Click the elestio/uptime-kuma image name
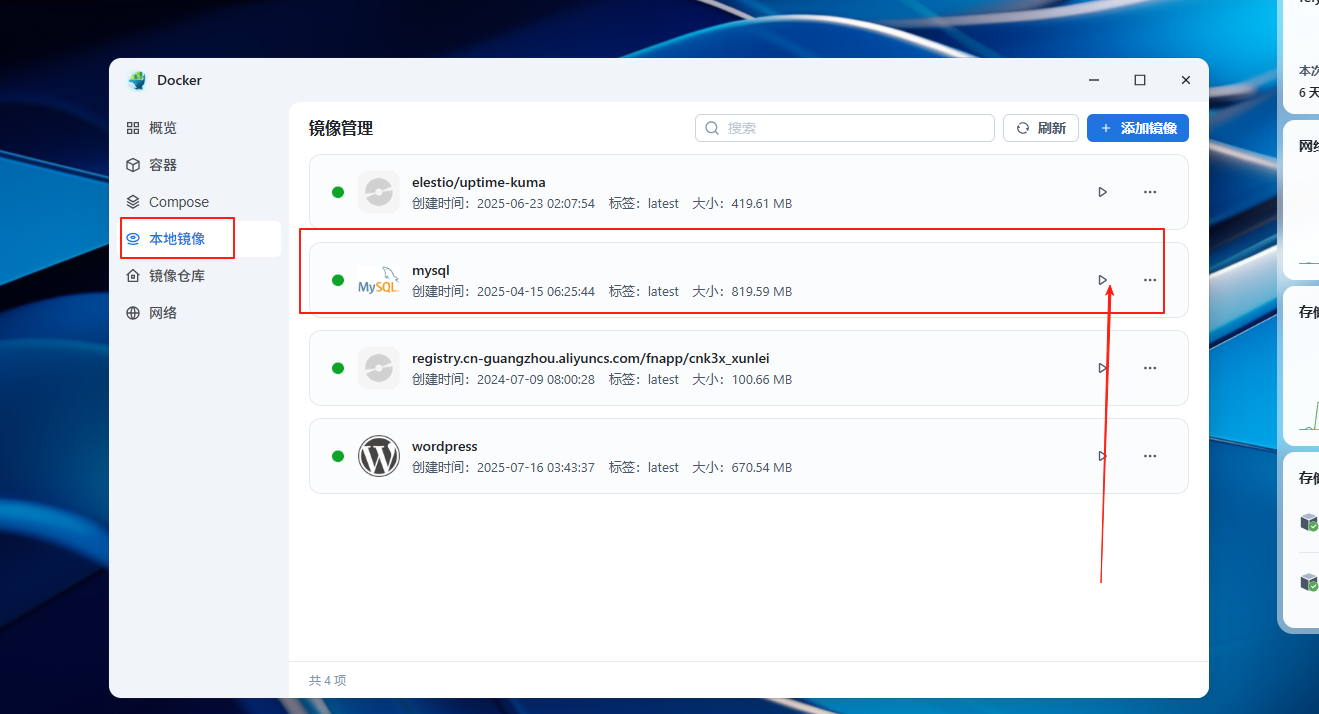 [479, 183]
